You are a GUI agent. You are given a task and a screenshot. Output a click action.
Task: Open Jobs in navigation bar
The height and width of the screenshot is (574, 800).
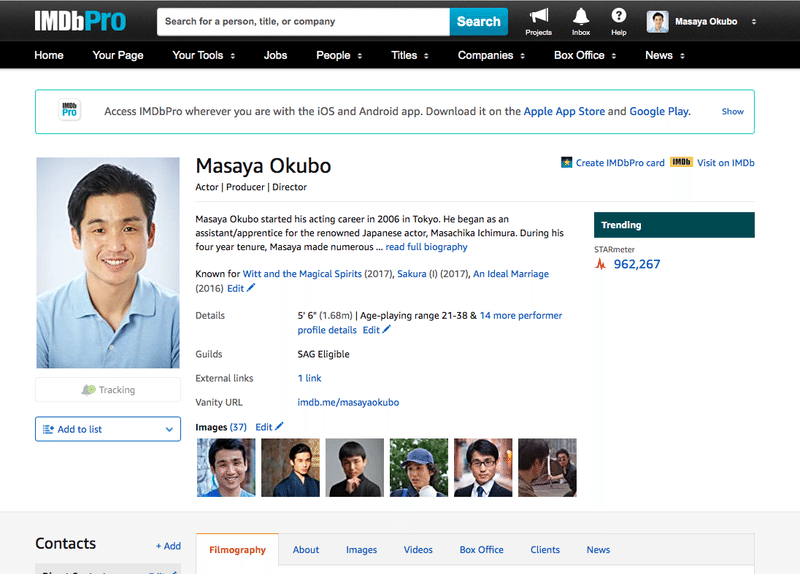coord(276,55)
